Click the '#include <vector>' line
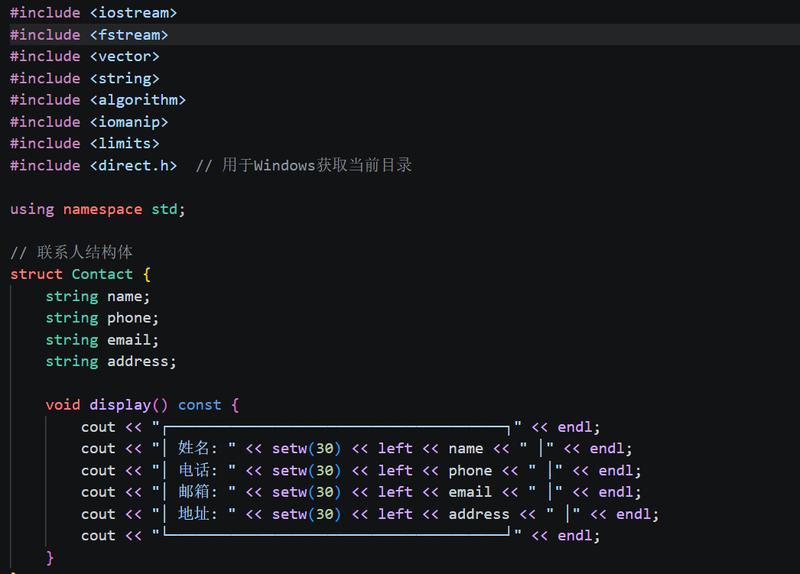The height and width of the screenshot is (574, 800). click(x=85, y=56)
